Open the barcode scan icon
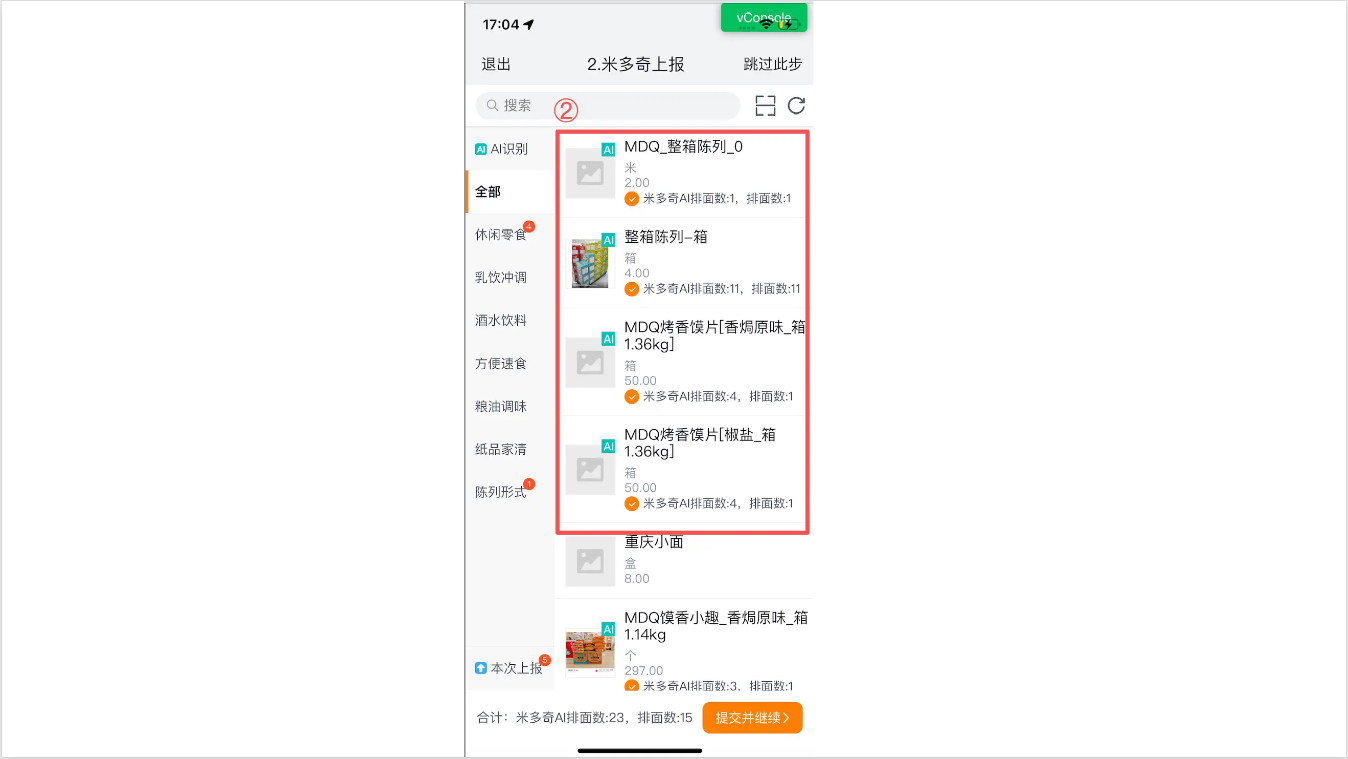Viewport: 1348px width, 759px height. [765, 106]
